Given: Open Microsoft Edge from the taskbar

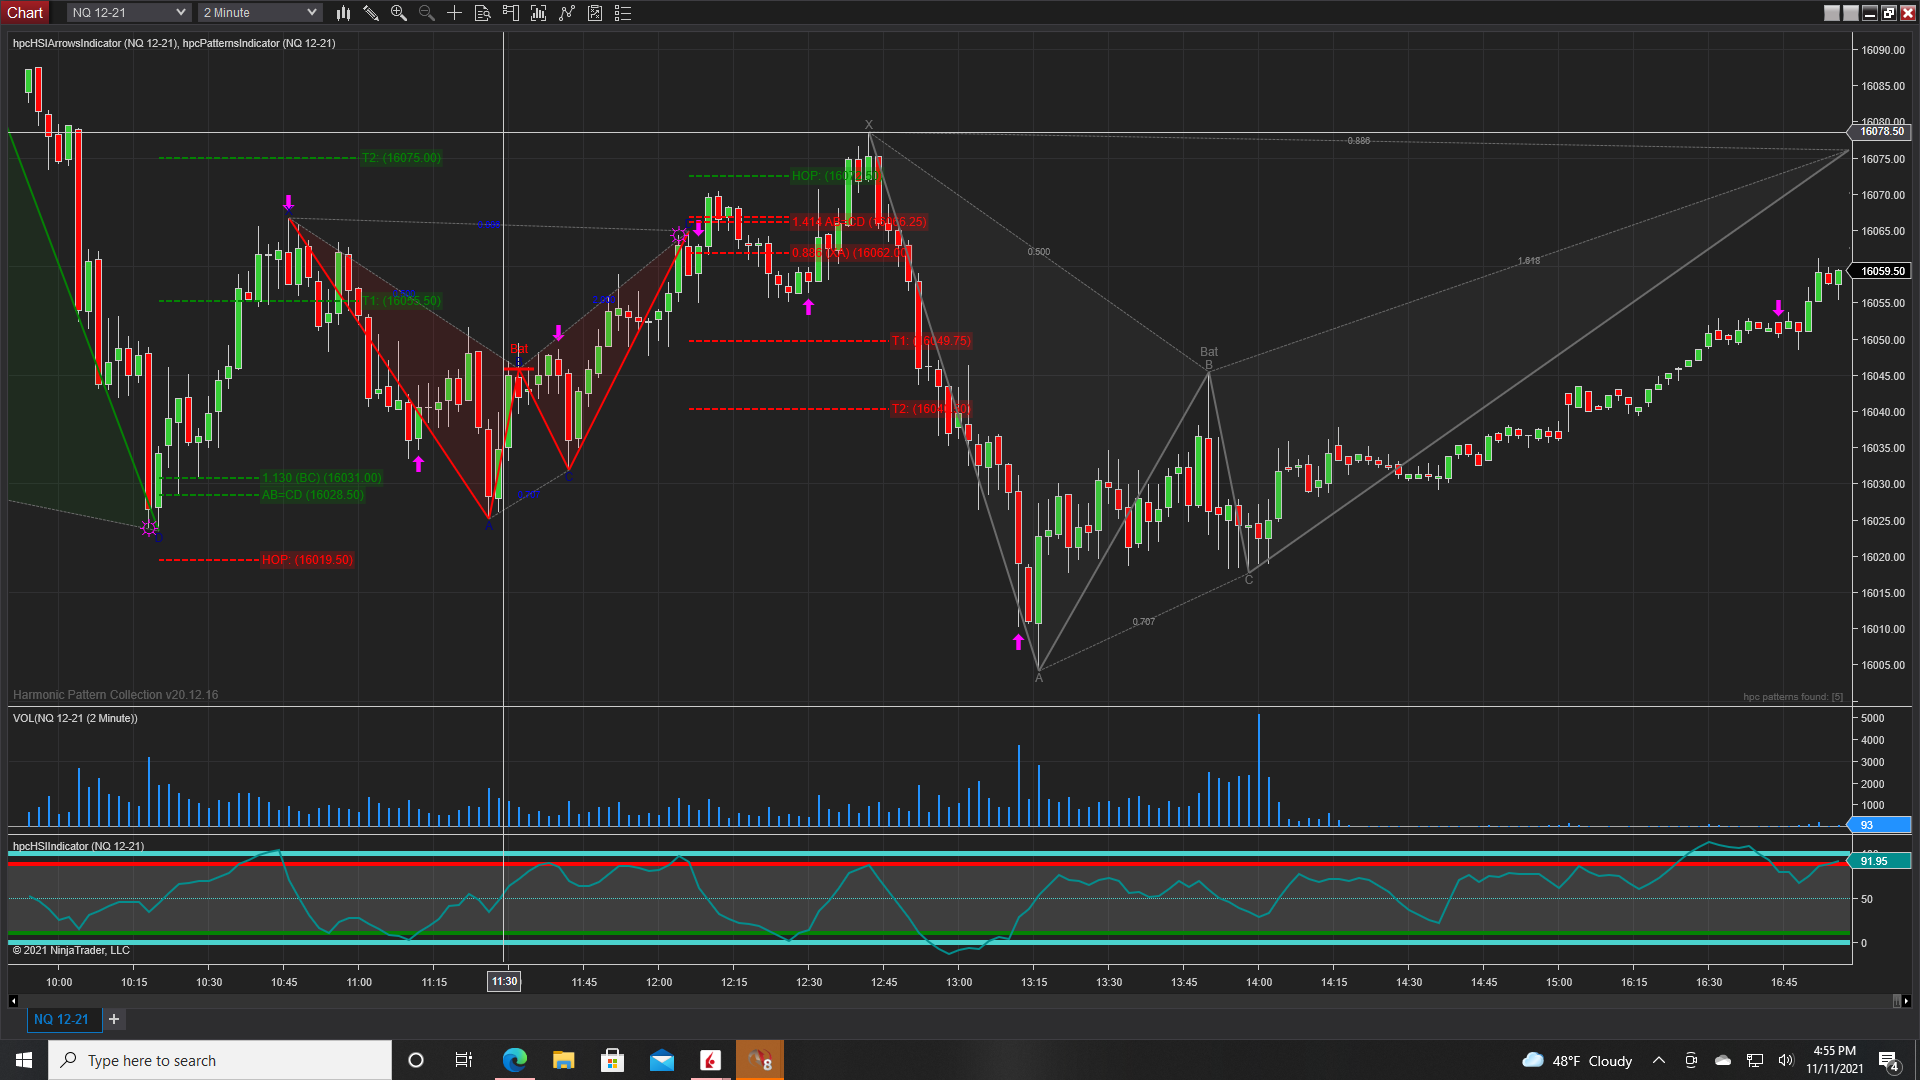Looking at the screenshot, I should tap(515, 1061).
